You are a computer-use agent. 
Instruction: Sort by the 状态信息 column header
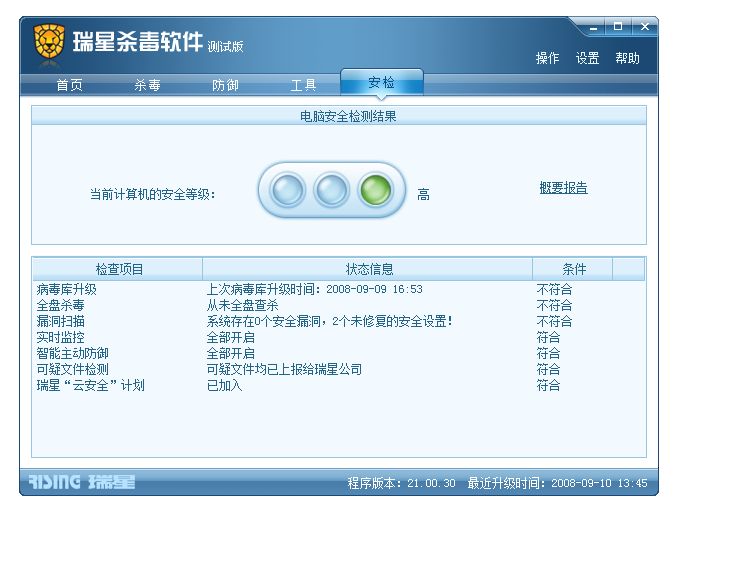tap(368, 269)
